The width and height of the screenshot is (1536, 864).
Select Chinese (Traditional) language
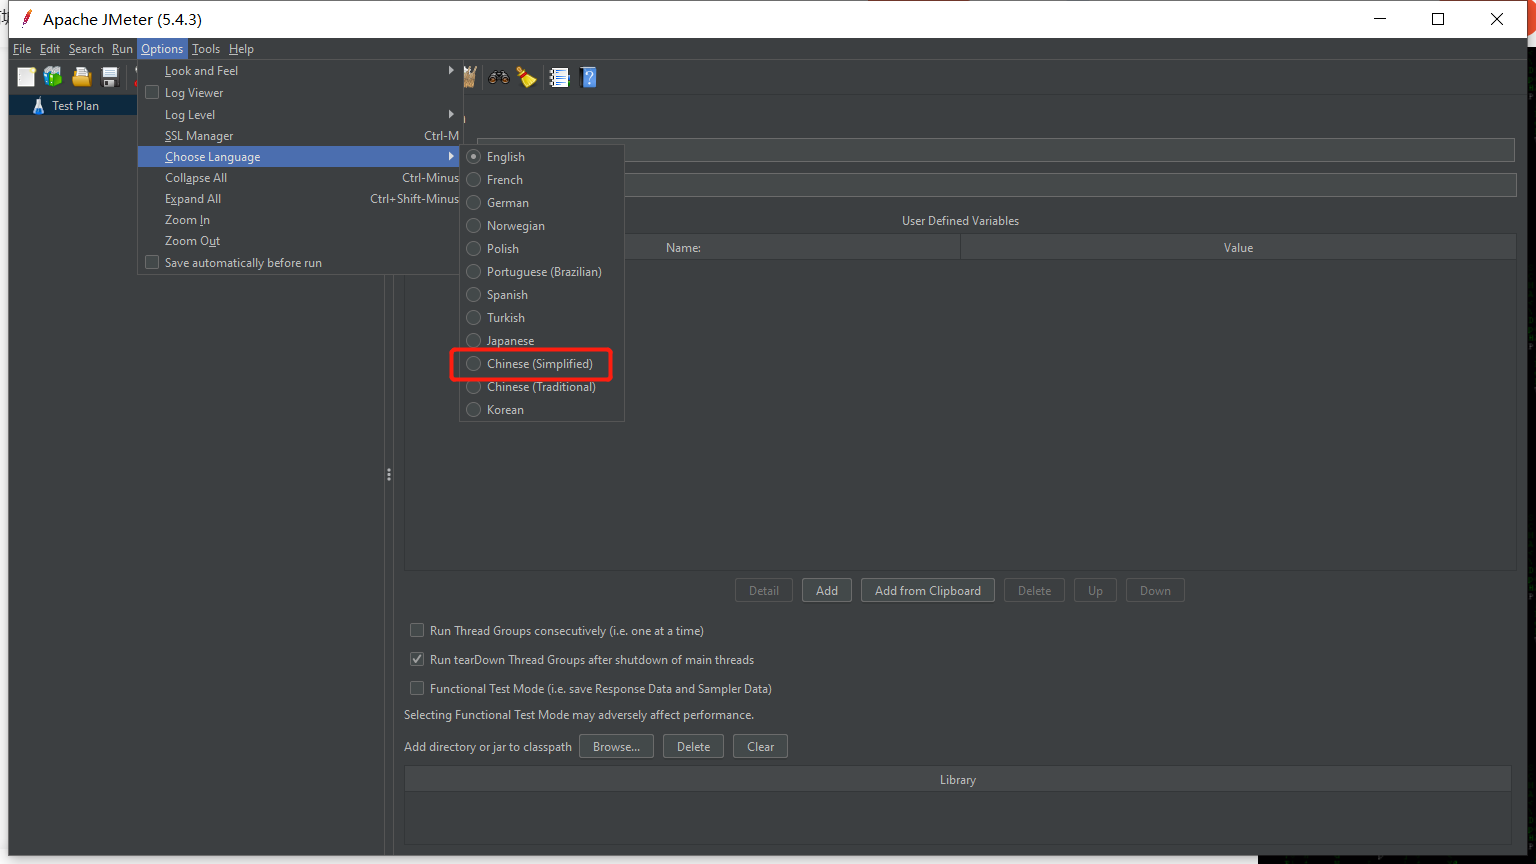coord(474,387)
